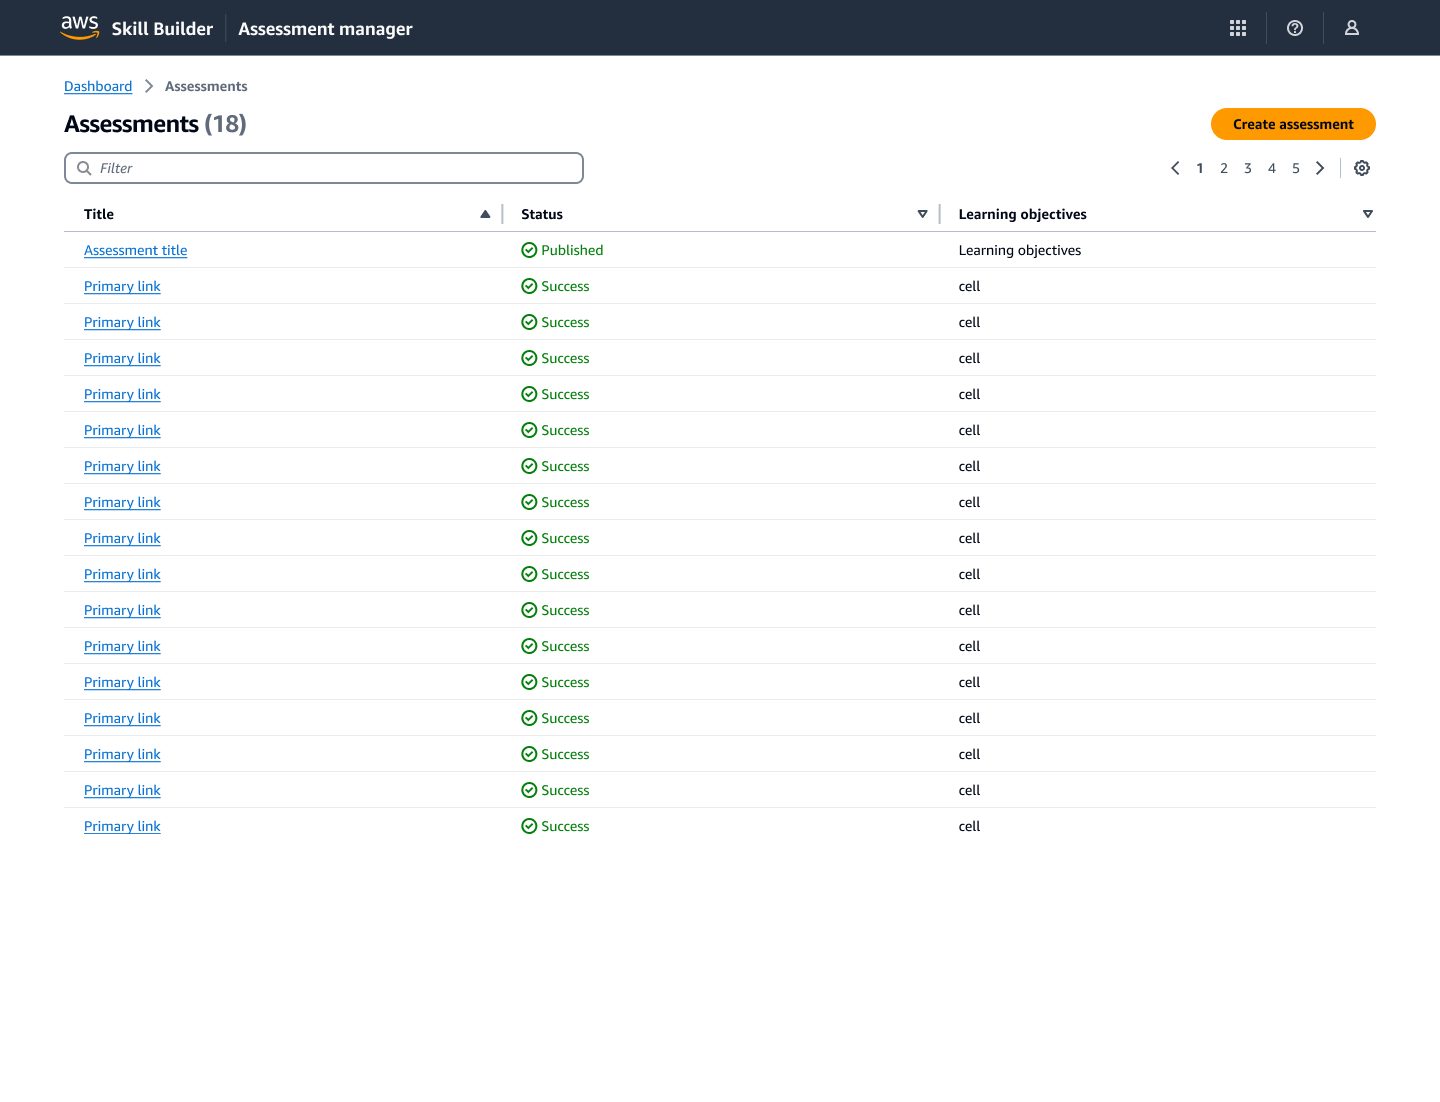This screenshot has height=1102, width=1440.
Task: Open the apps grid menu icon
Action: 1238,28
